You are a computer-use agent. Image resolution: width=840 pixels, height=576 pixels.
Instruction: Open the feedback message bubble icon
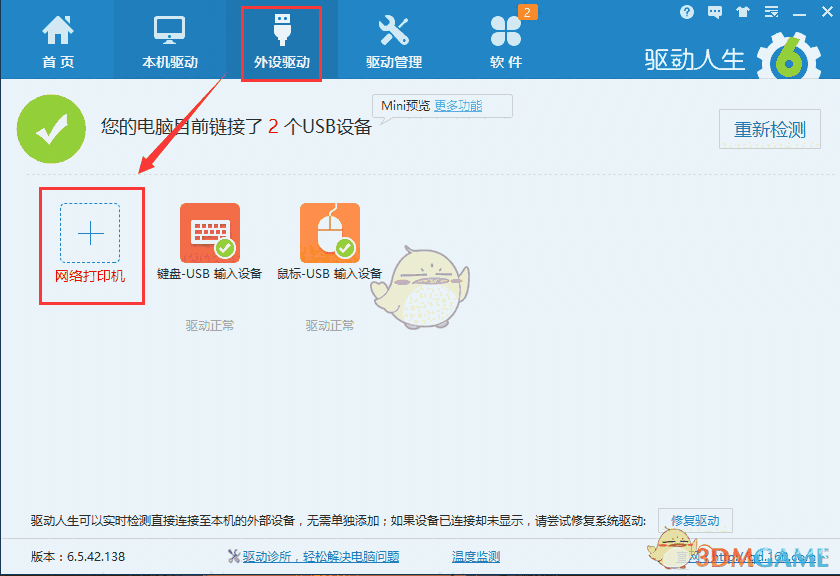[x=714, y=12]
